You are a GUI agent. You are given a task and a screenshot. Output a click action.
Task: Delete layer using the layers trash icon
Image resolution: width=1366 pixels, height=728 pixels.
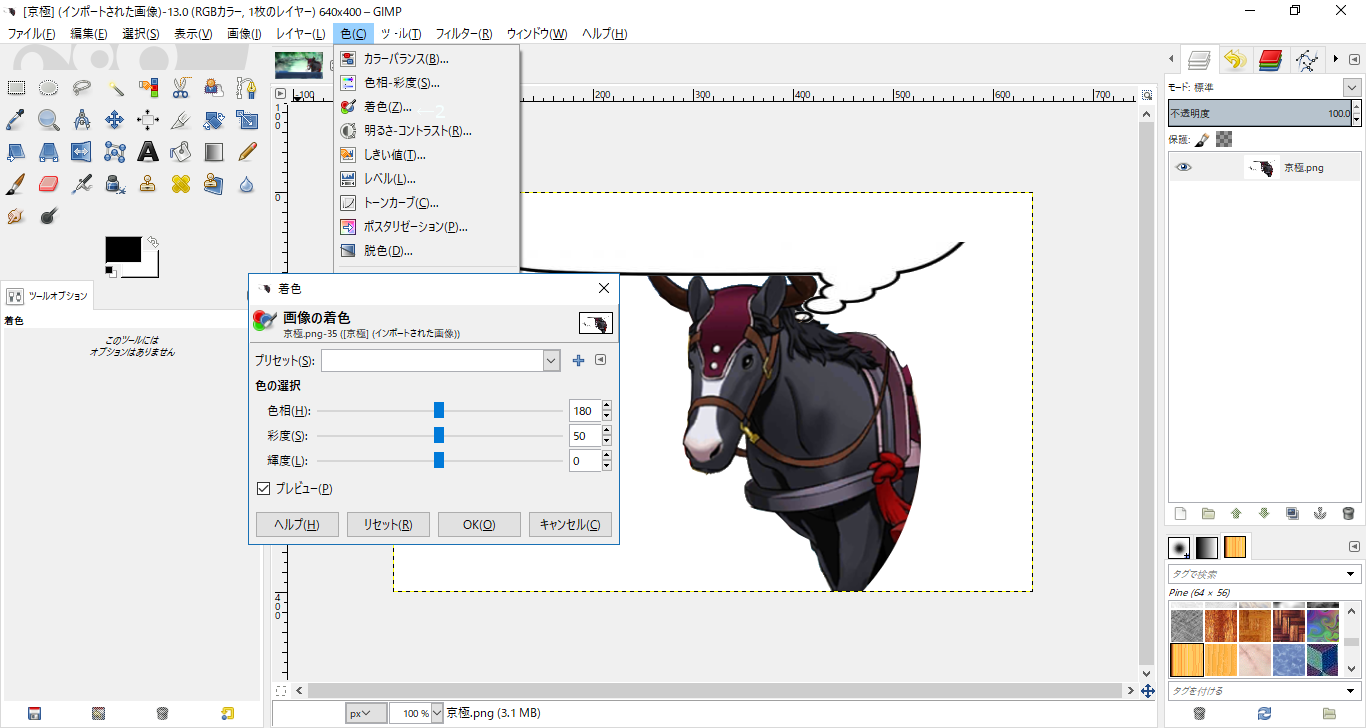[x=1347, y=513]
